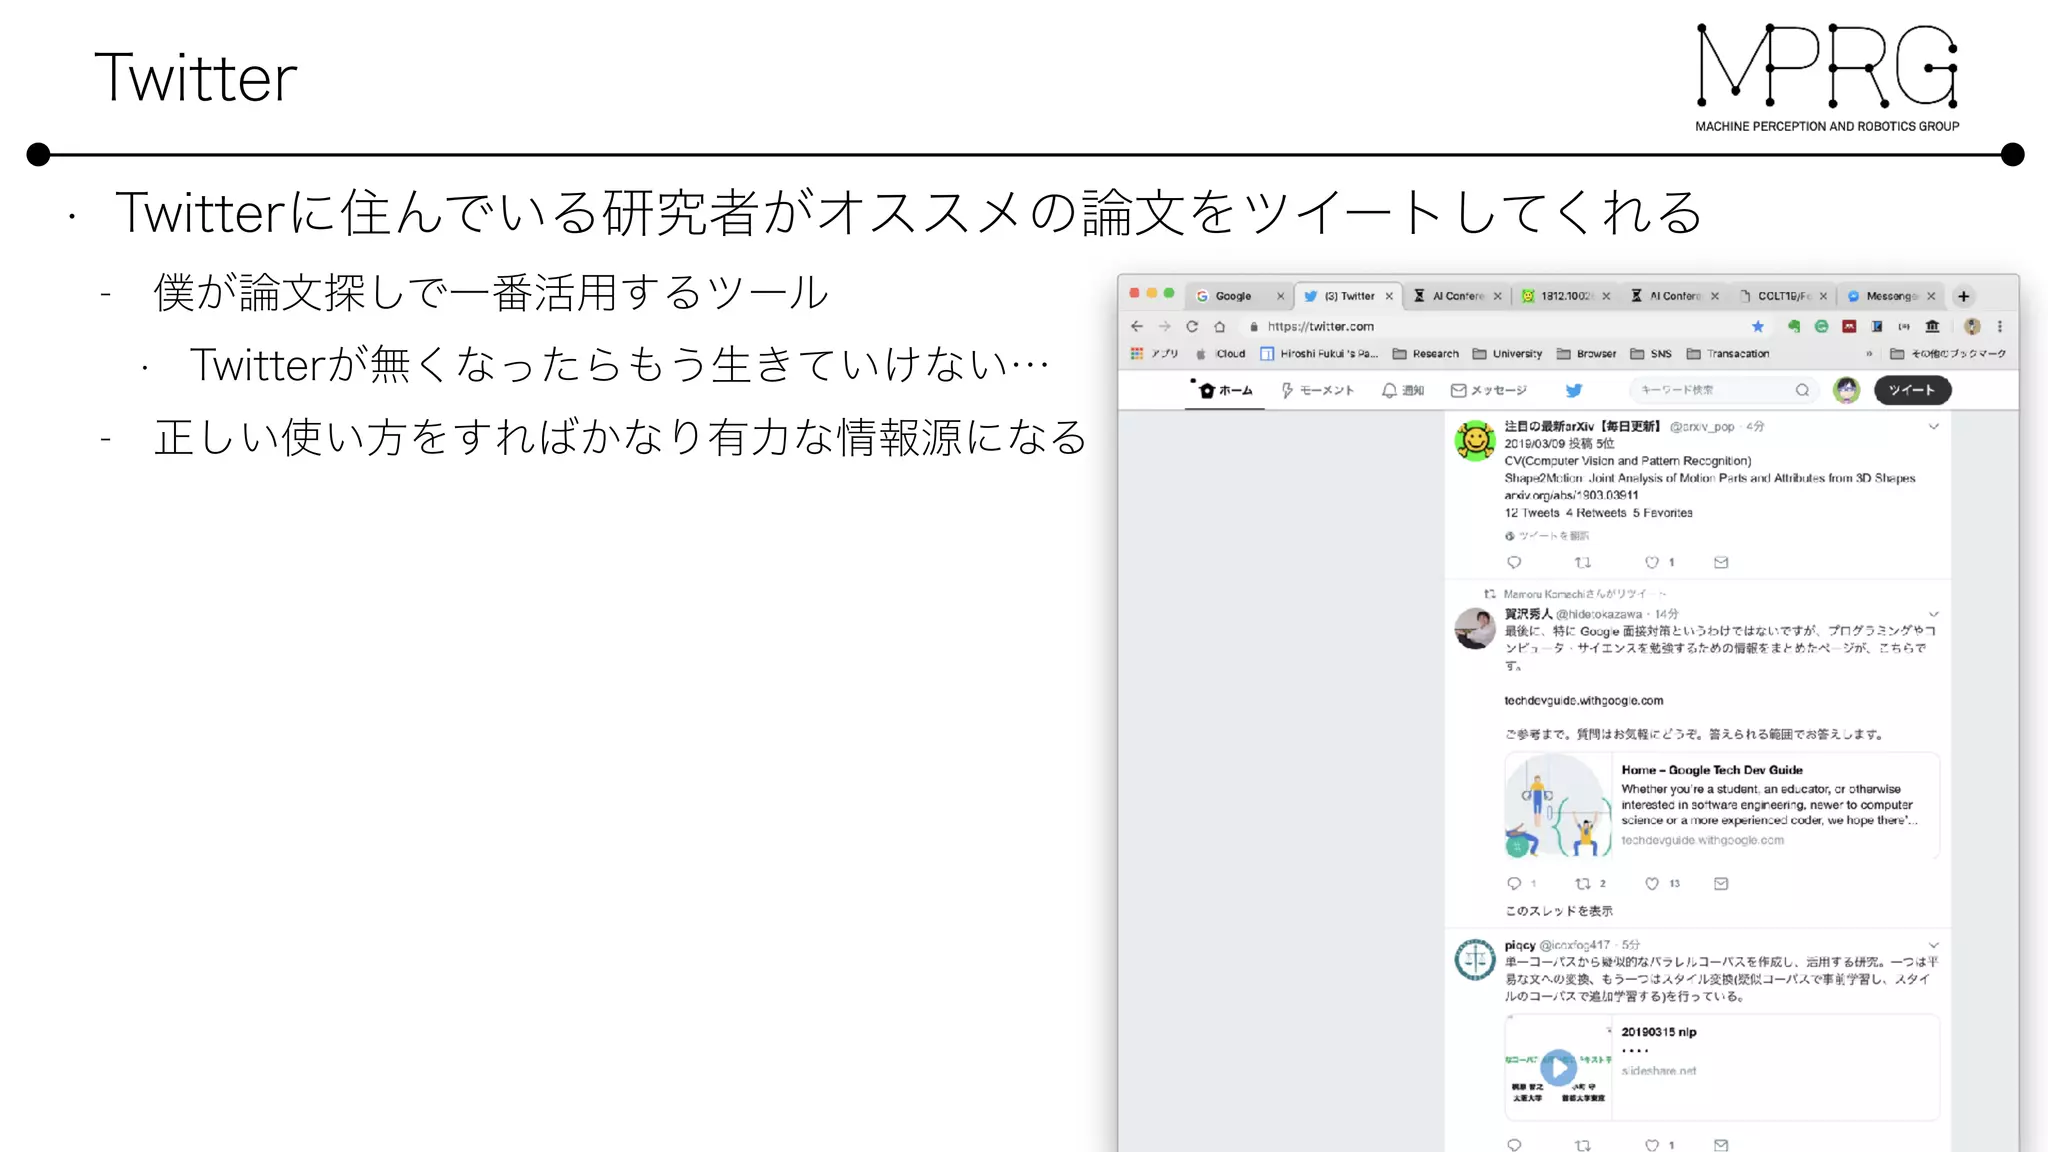
Task: Play the 20190315 nlp slide preview
Action: tap(1558, 1067)
